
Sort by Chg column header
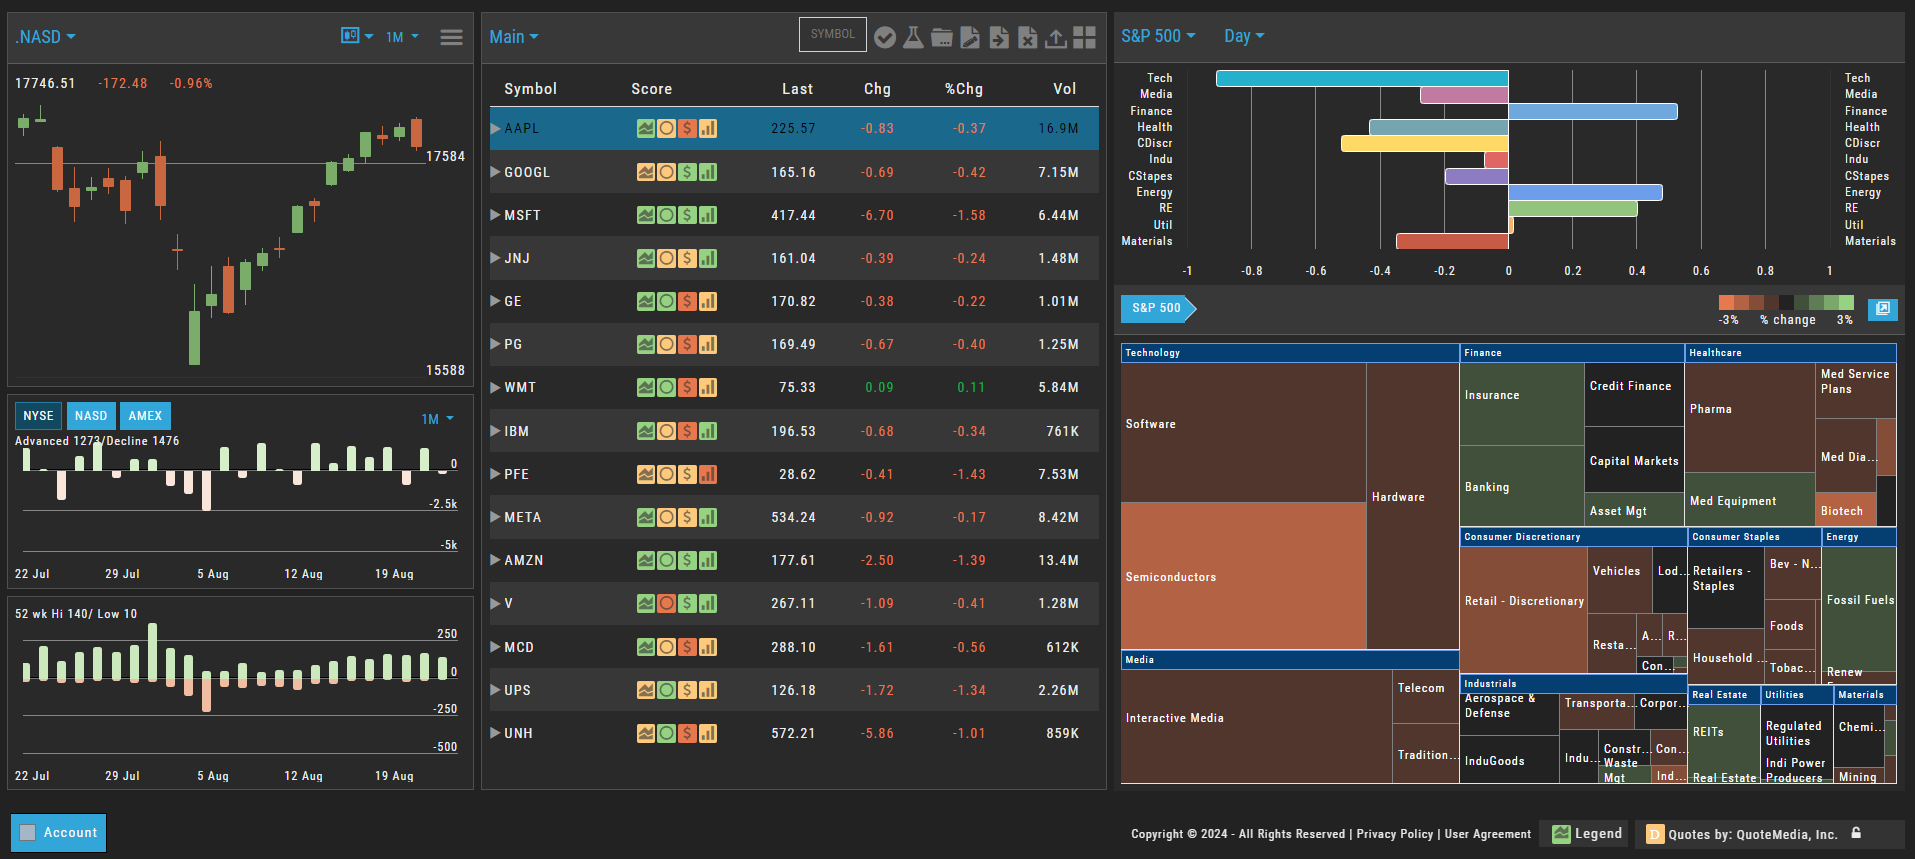877,89
